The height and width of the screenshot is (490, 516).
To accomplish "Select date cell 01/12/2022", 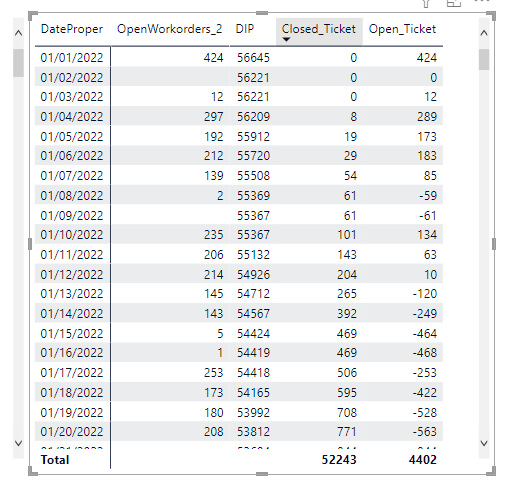I will pos(72,275).
